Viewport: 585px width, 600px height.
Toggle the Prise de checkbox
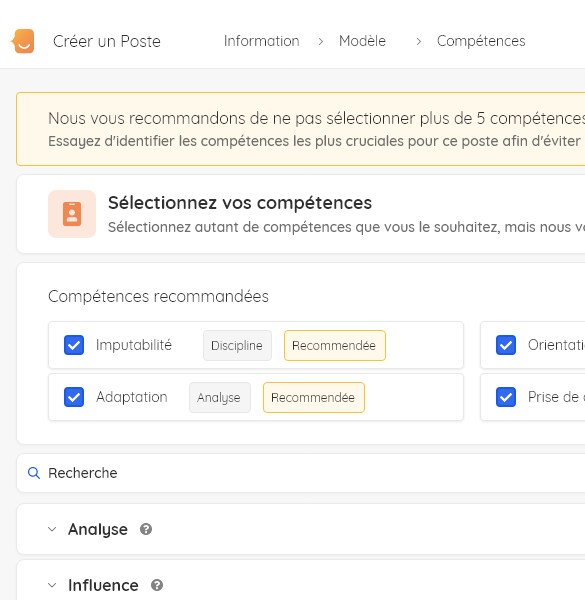click(506, 397)
